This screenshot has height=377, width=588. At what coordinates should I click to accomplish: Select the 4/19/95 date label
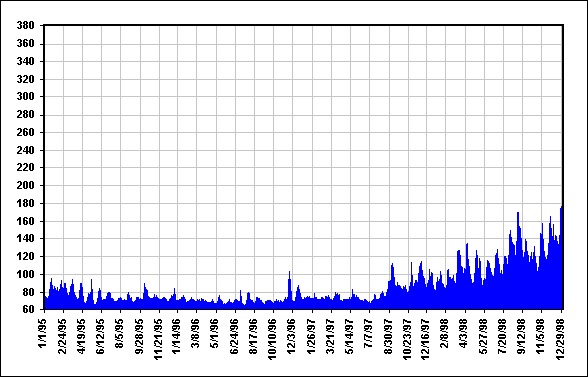point(81,335)
